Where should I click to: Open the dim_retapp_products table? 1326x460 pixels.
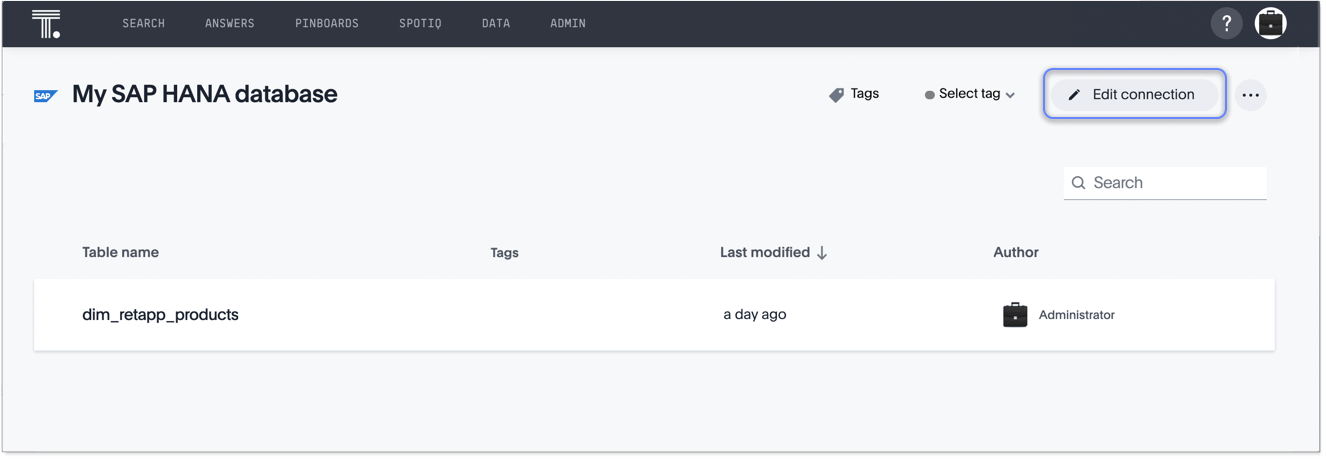tap(160, 315)
